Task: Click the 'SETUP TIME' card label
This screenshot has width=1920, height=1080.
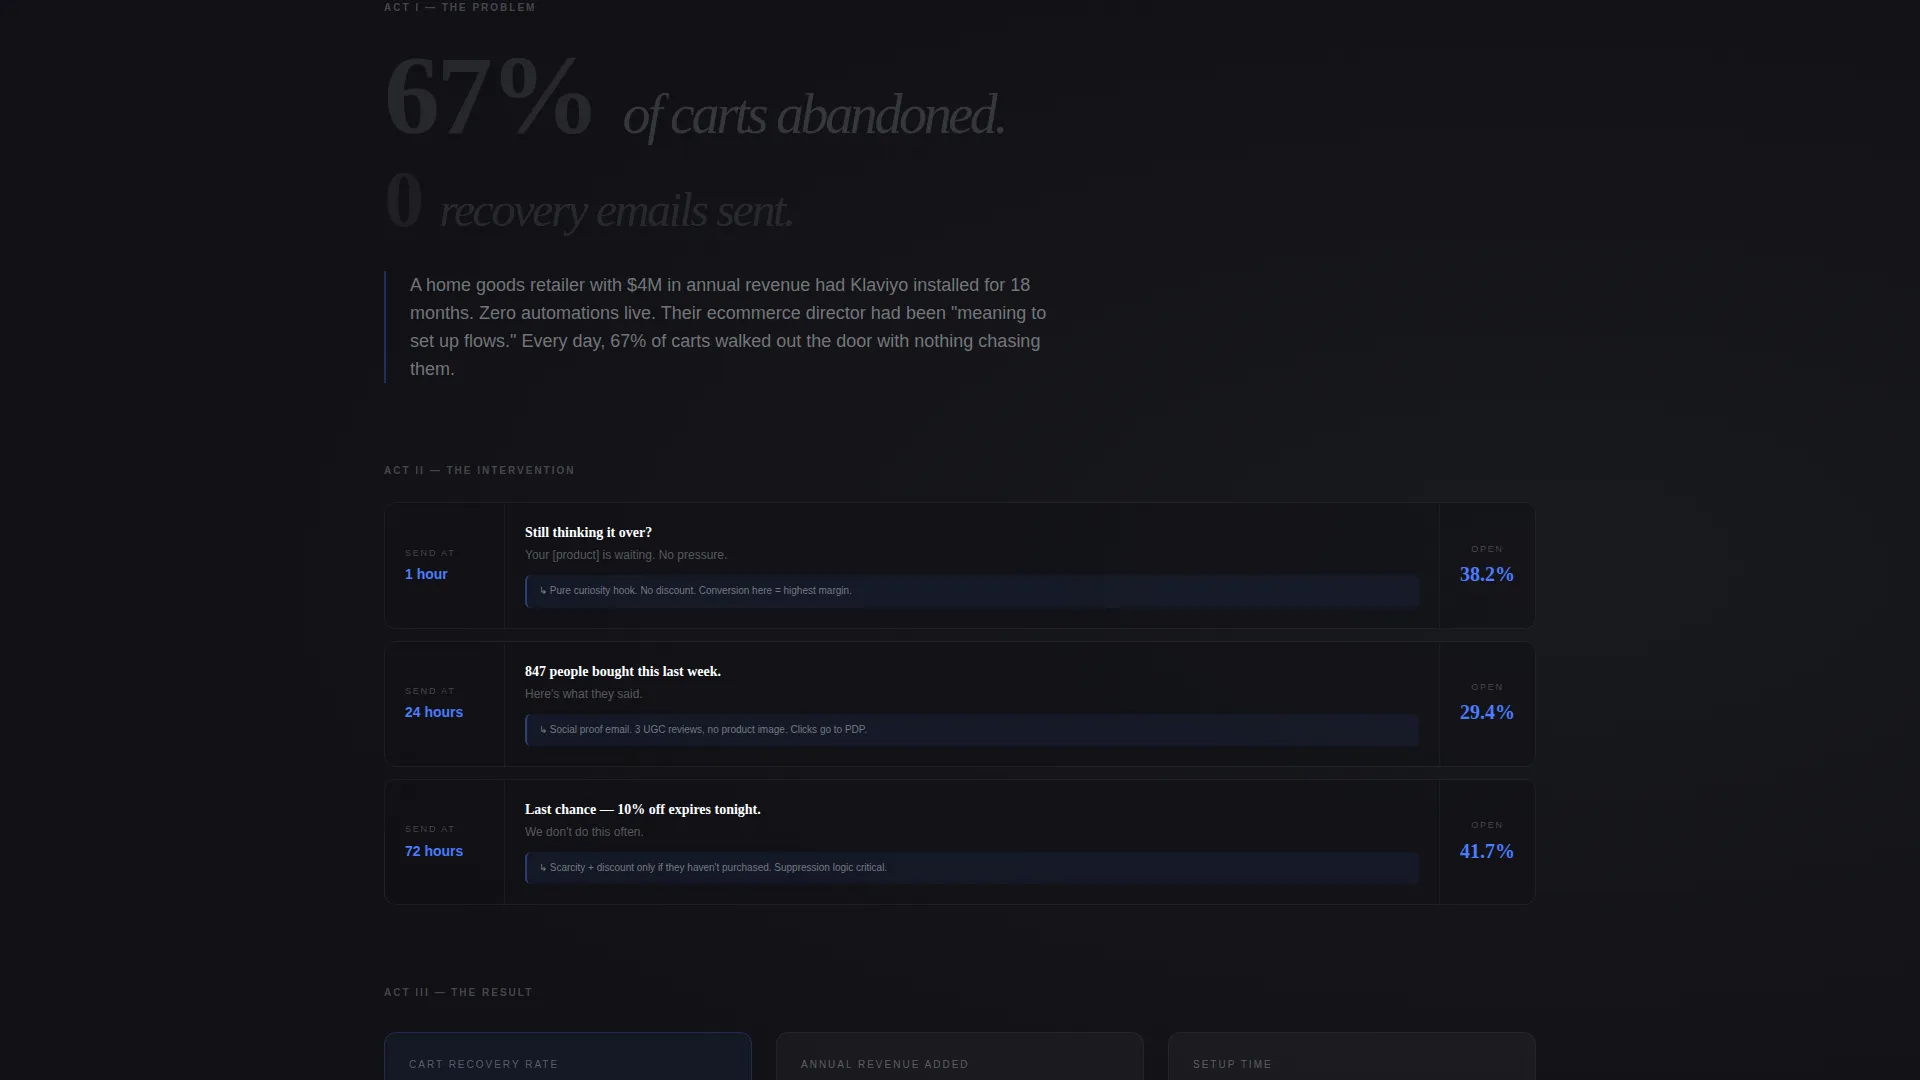Action: click(x=1232, y=1064)
